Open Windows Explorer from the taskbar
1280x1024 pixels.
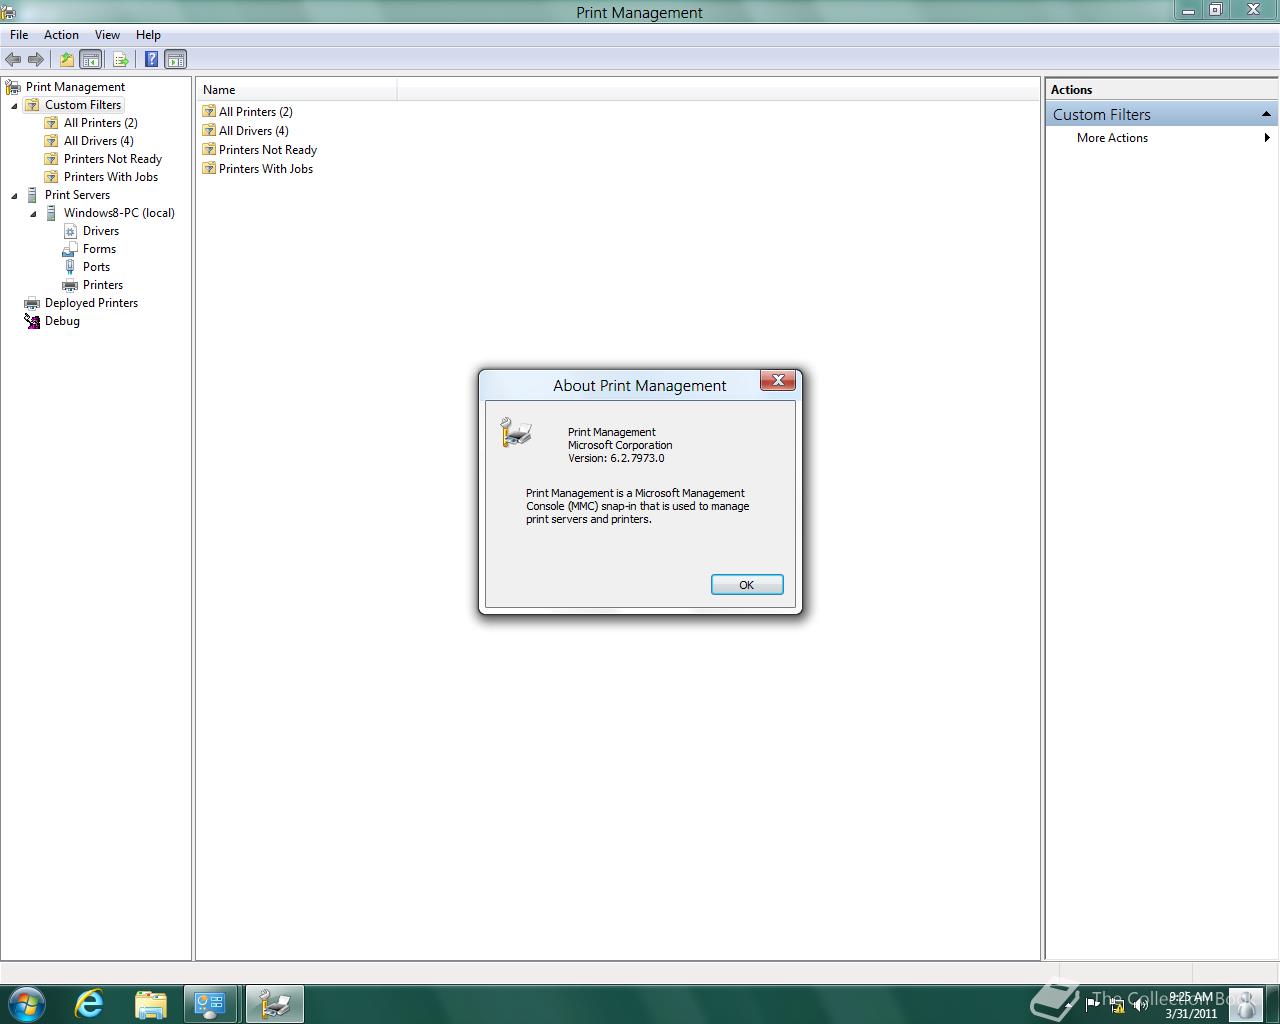(150, 1004)
